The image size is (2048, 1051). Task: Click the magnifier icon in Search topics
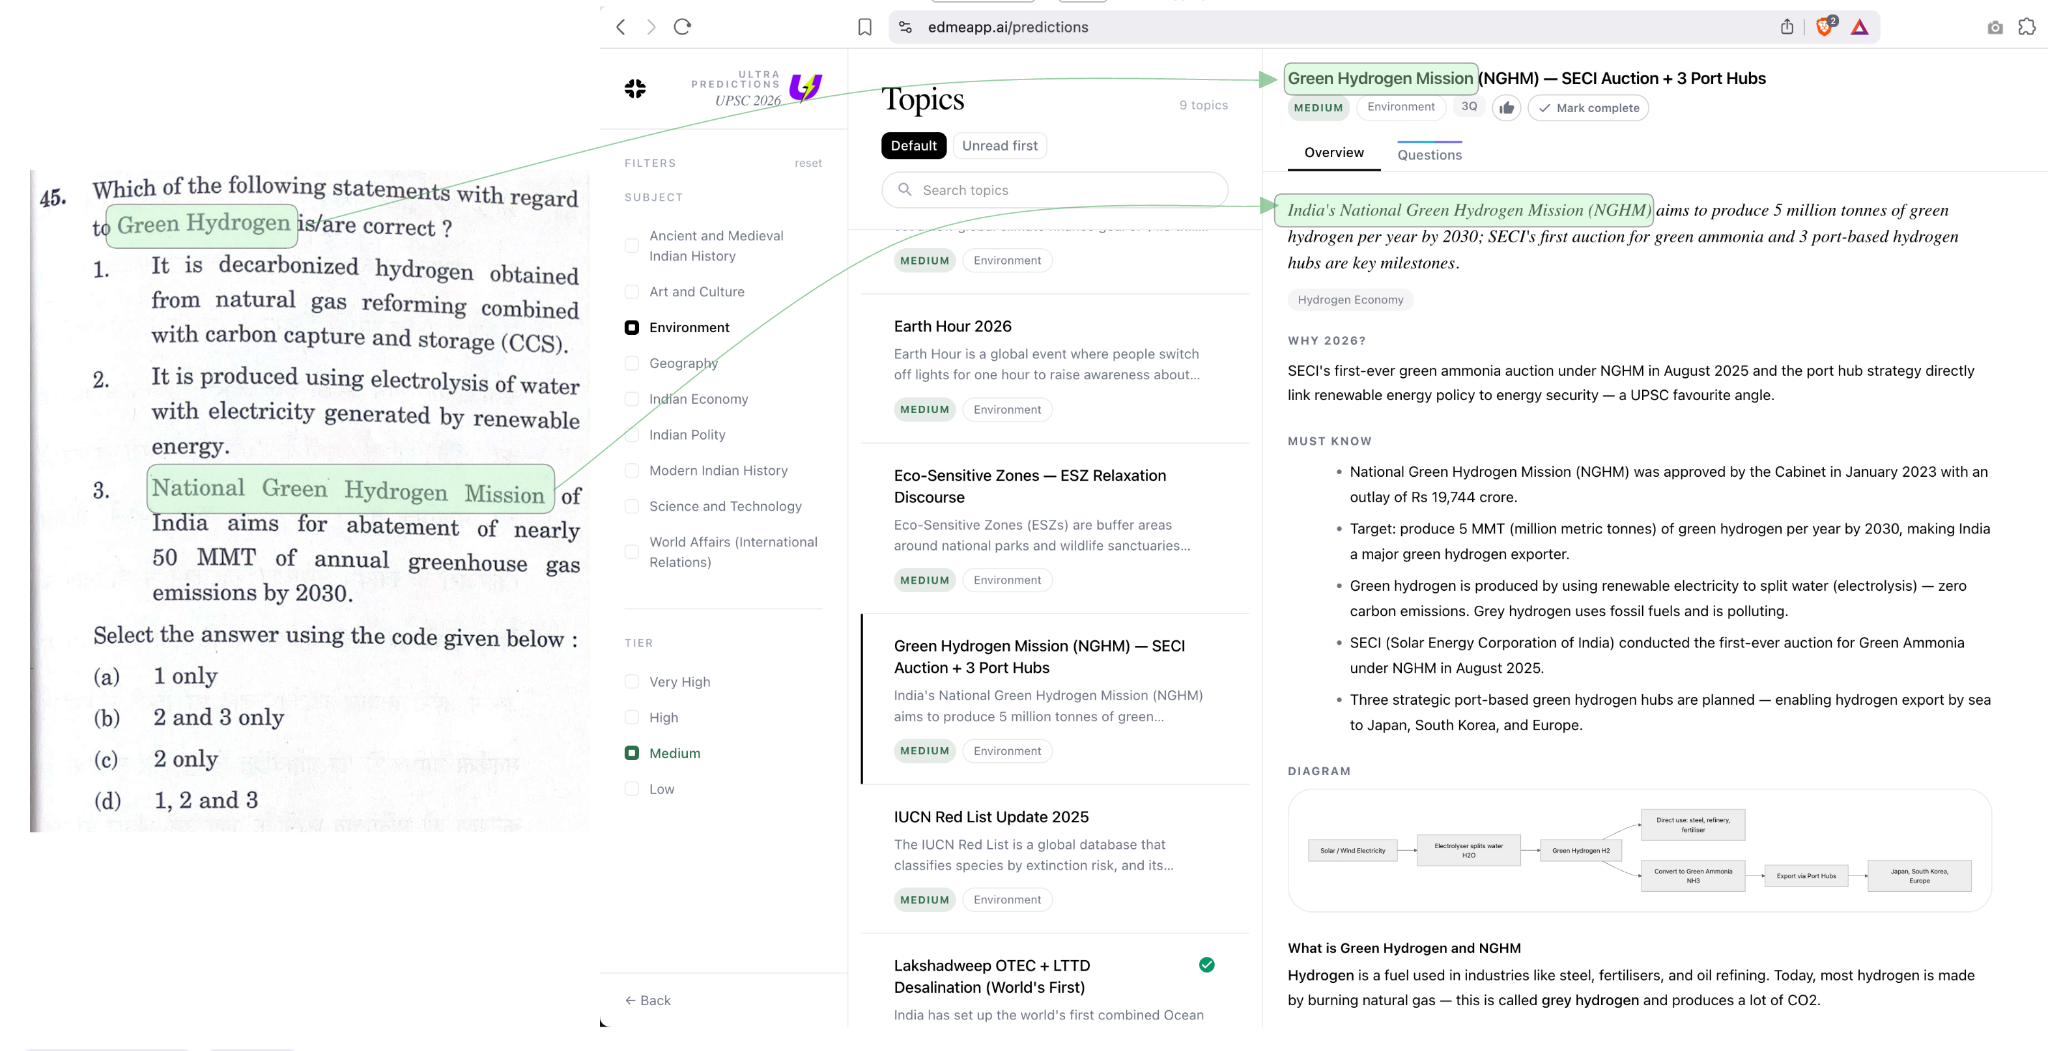(x=905, y=190)
